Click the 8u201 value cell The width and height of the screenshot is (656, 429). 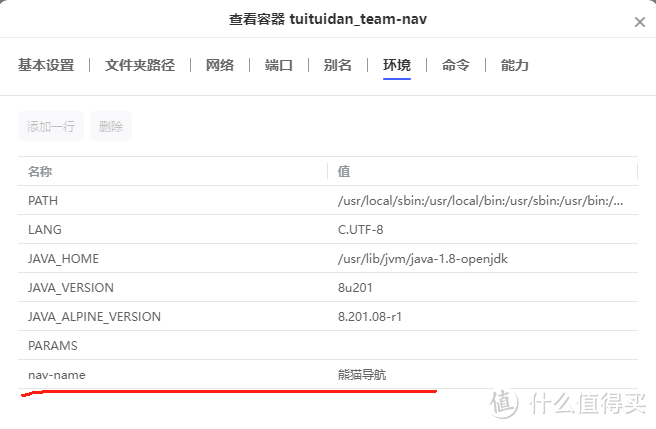pyautogui.click(x=482, y=288)
